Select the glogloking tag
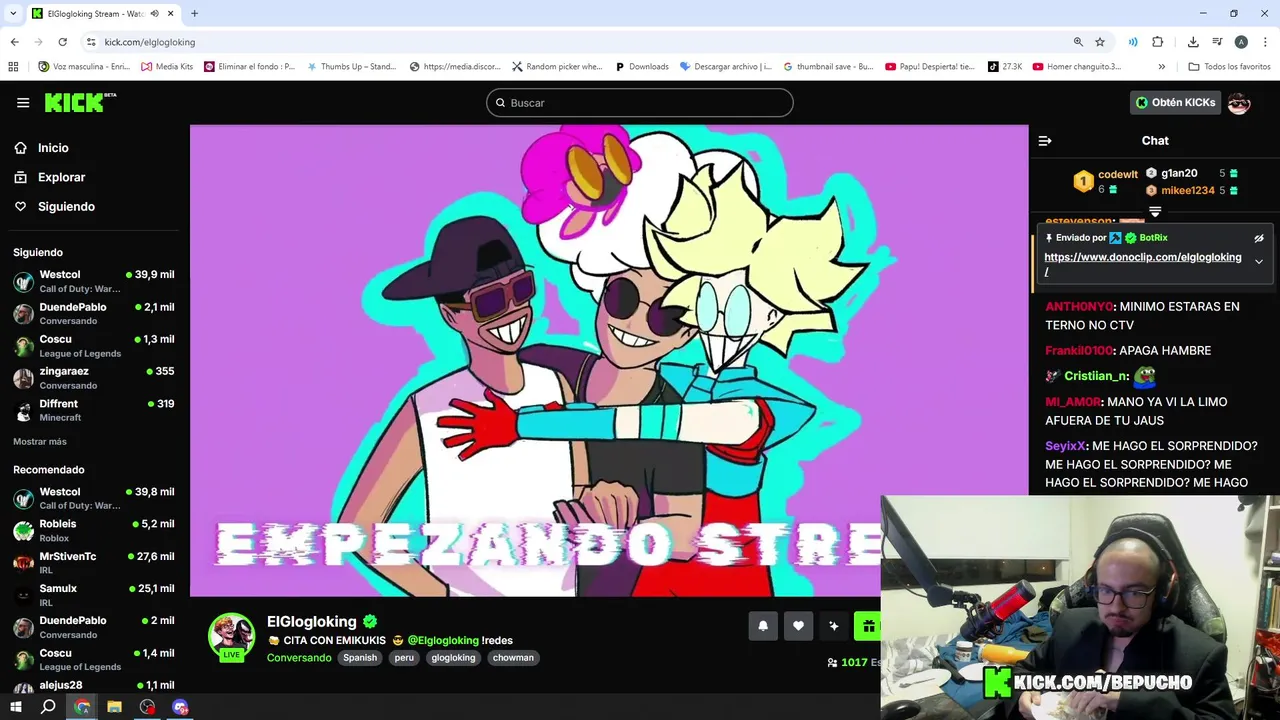The width and height of the screenshot is (1280, 720). pos(453,658)
